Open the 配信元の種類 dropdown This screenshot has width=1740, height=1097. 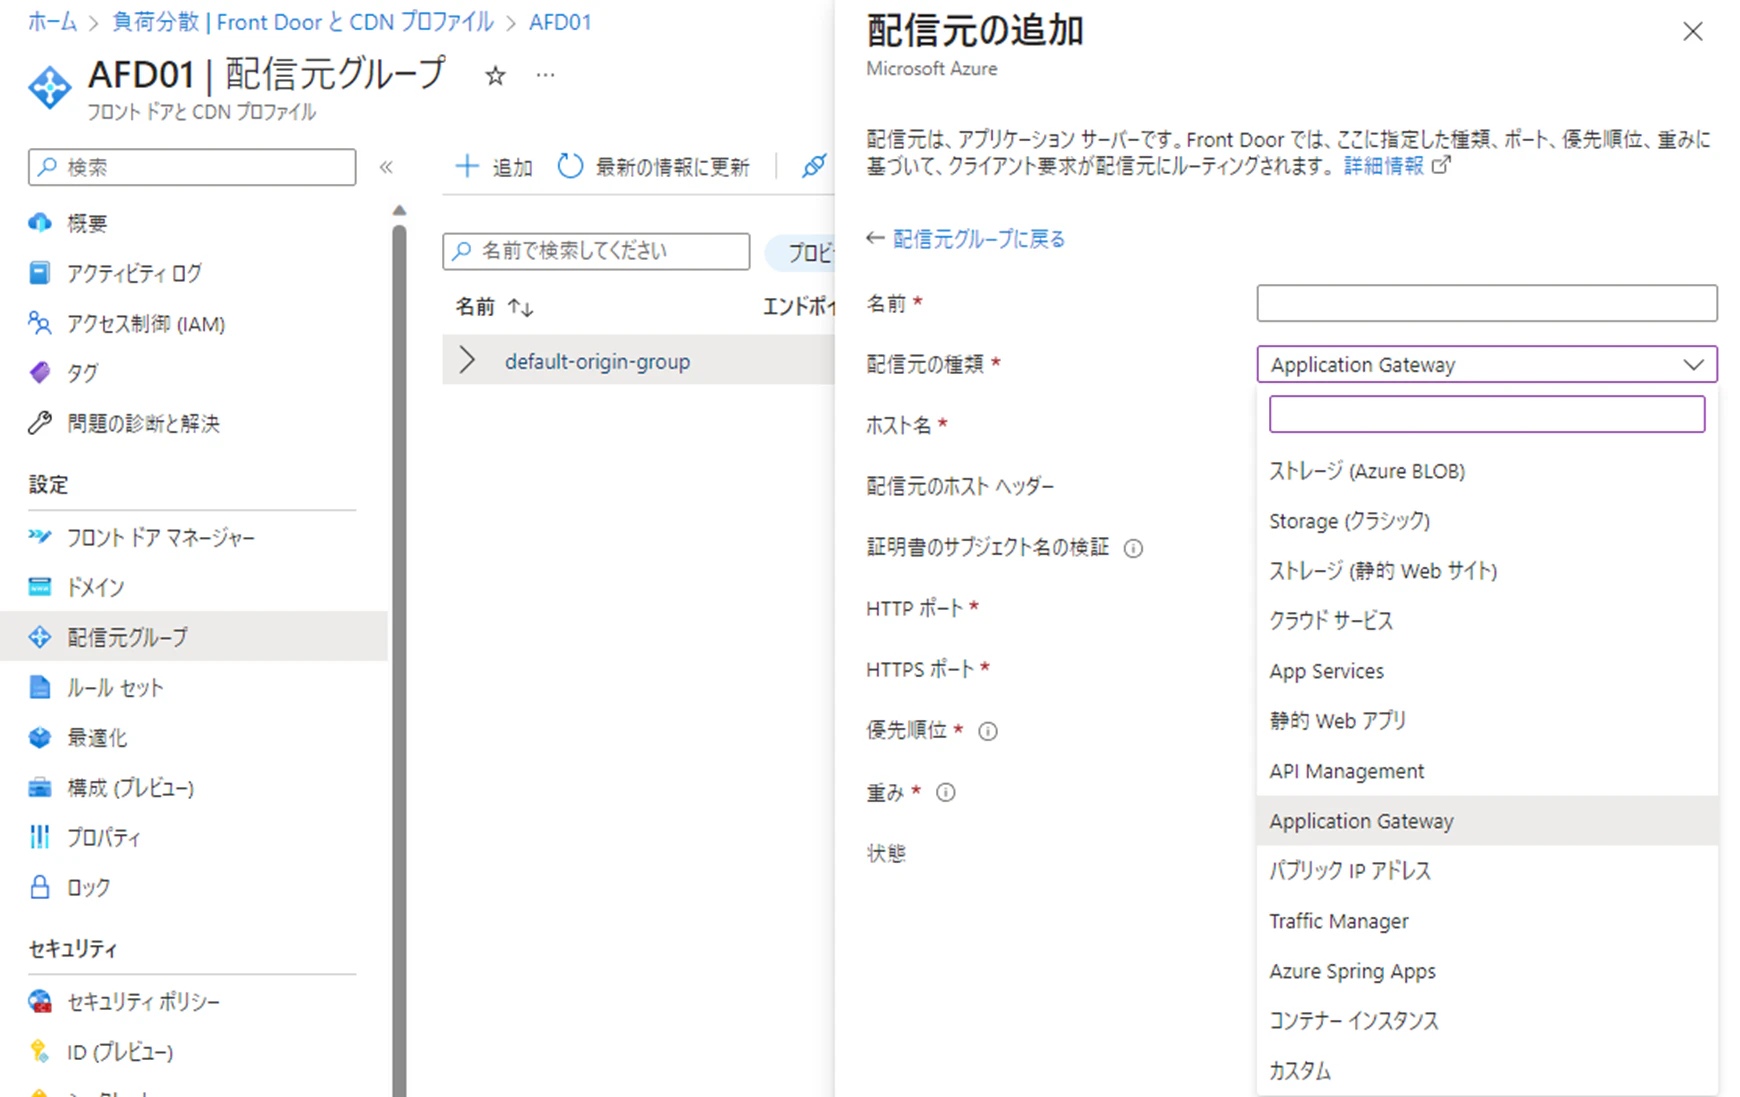tap(1487, 364)
